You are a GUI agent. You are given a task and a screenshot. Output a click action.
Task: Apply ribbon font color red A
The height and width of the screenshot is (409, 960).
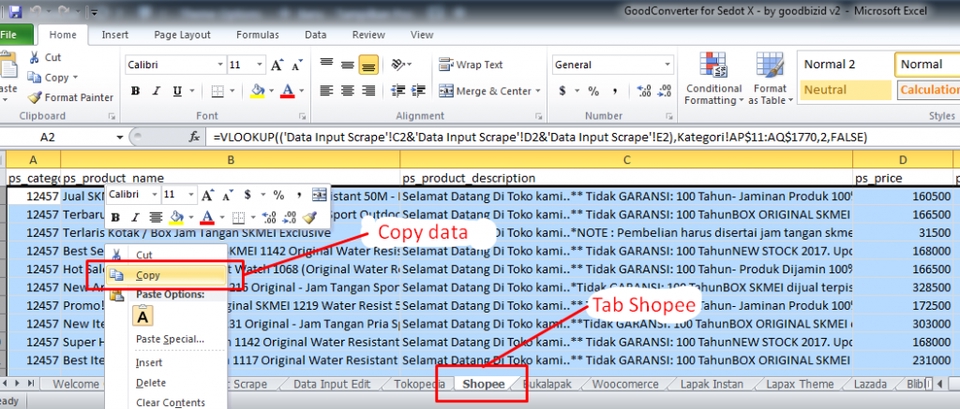click(x=287, y=91)
